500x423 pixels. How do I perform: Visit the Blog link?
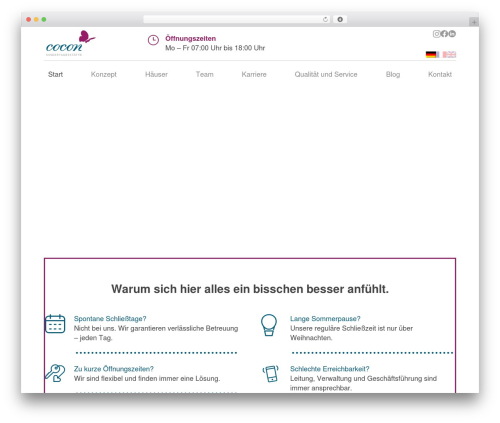click(393, 74)
